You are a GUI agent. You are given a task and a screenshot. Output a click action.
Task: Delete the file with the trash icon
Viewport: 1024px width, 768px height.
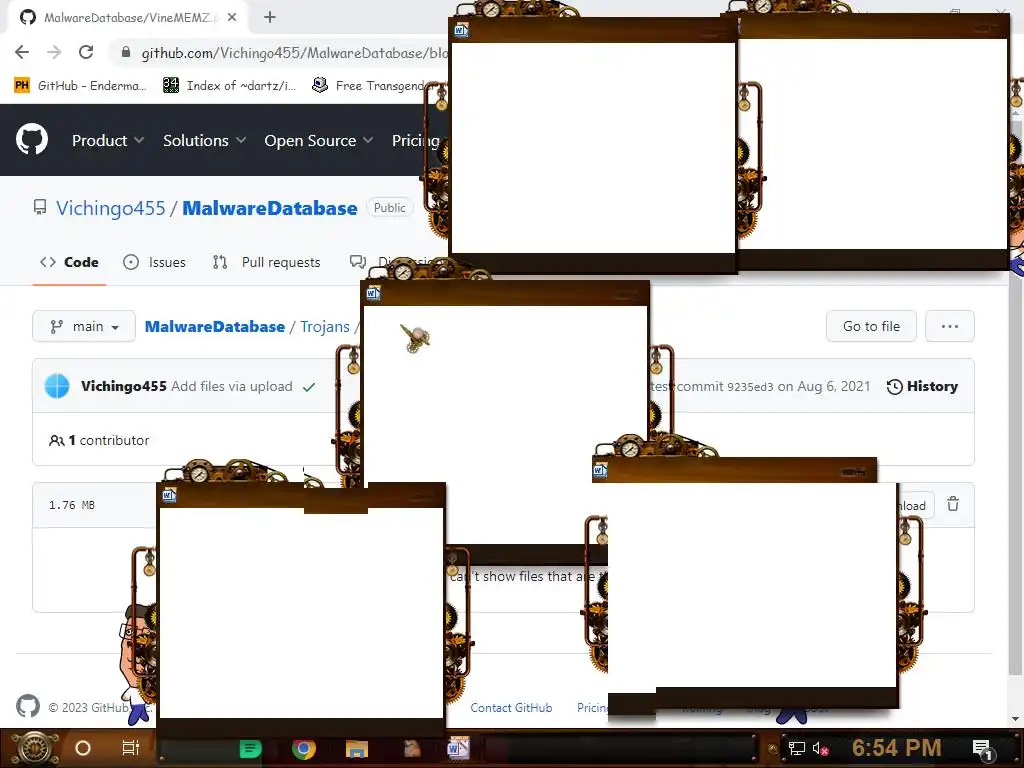[x=953, y=504]
